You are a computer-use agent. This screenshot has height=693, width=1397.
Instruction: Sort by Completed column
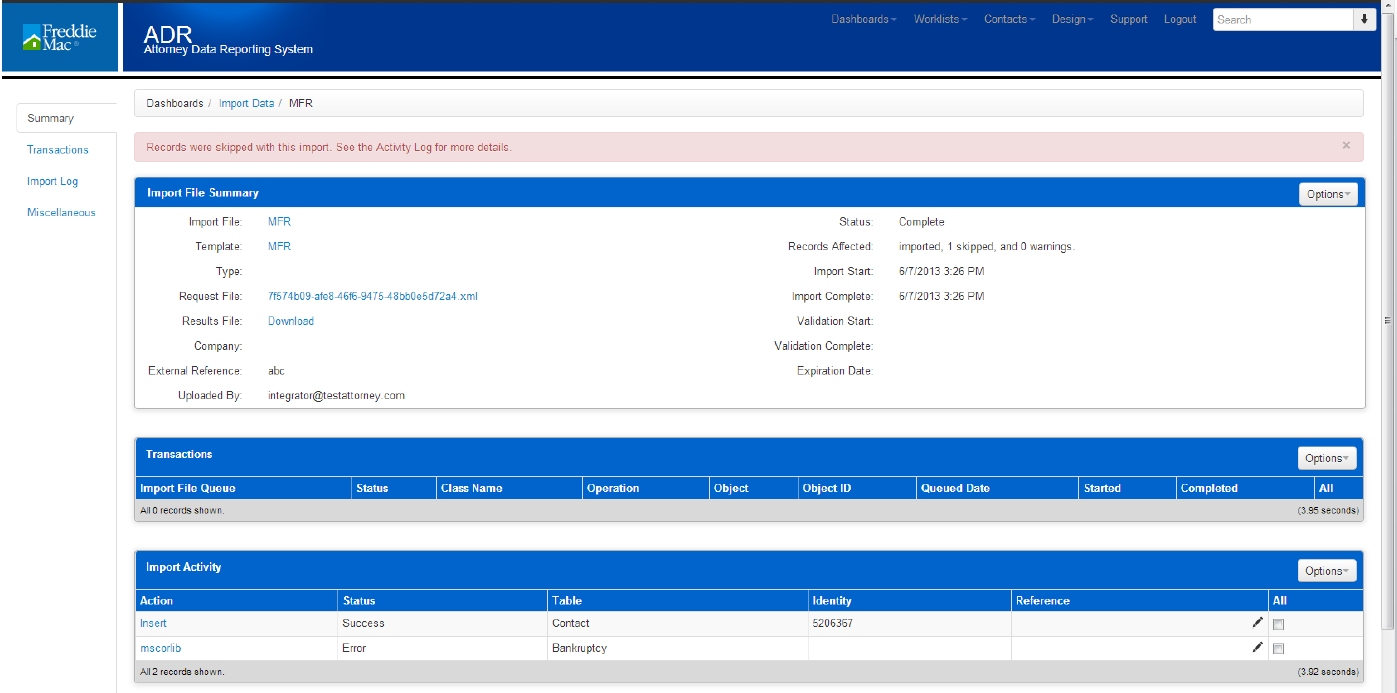coord(1209,488)
